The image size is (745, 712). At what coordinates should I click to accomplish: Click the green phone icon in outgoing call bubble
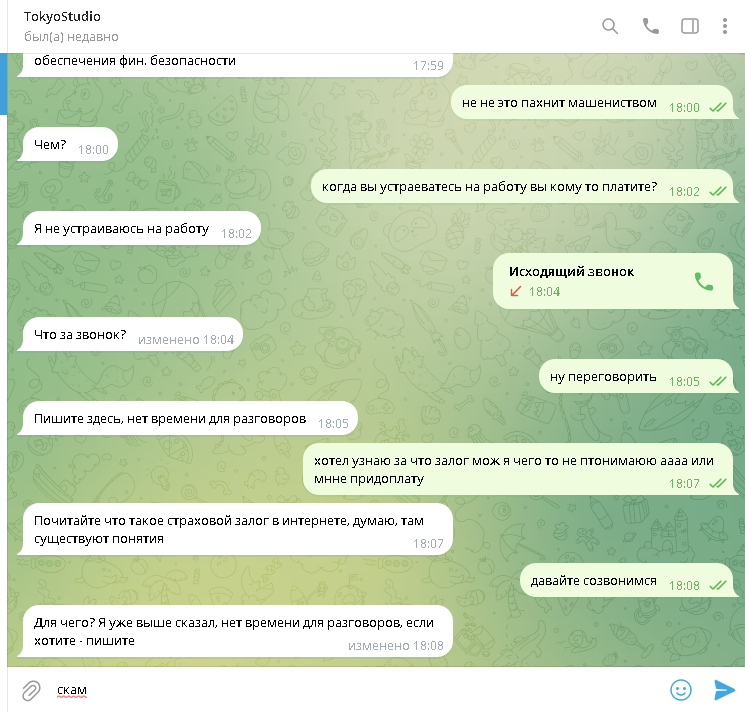point(704,282)
